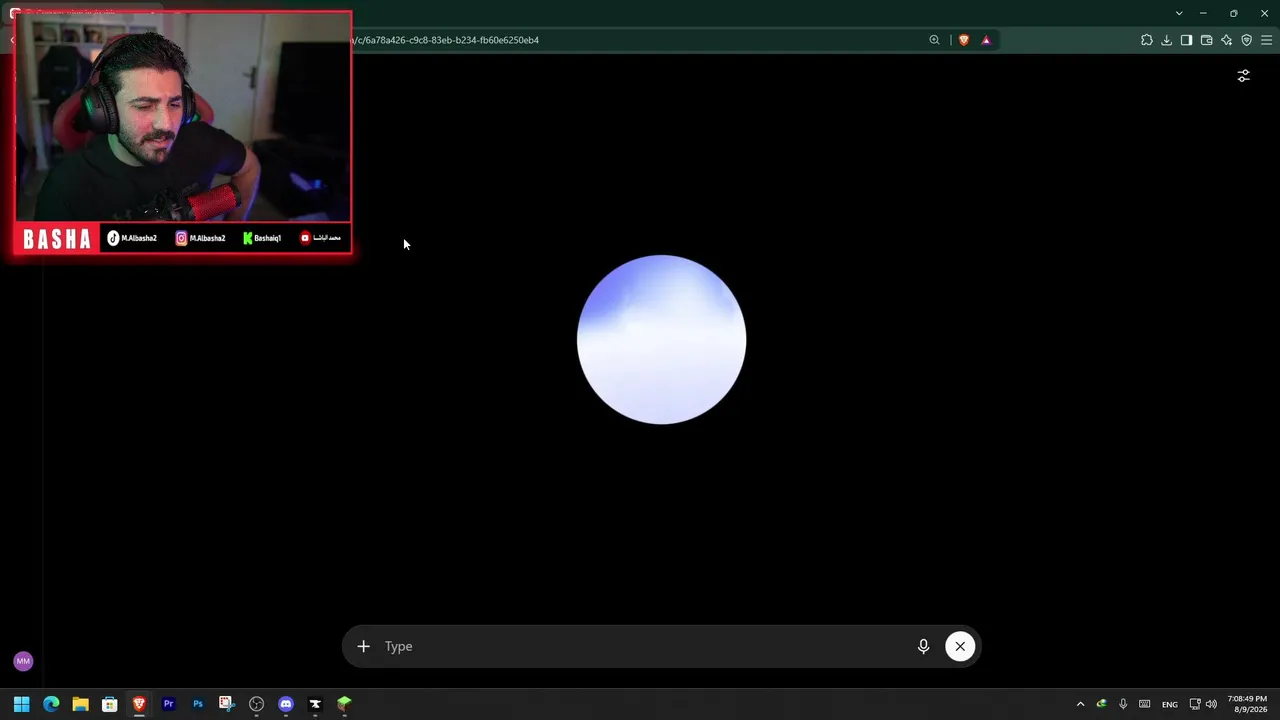This screenshot has width=1280, height=720.
Task: Open Brave VPN shield icon
Action: click(x=1246, y=40)
